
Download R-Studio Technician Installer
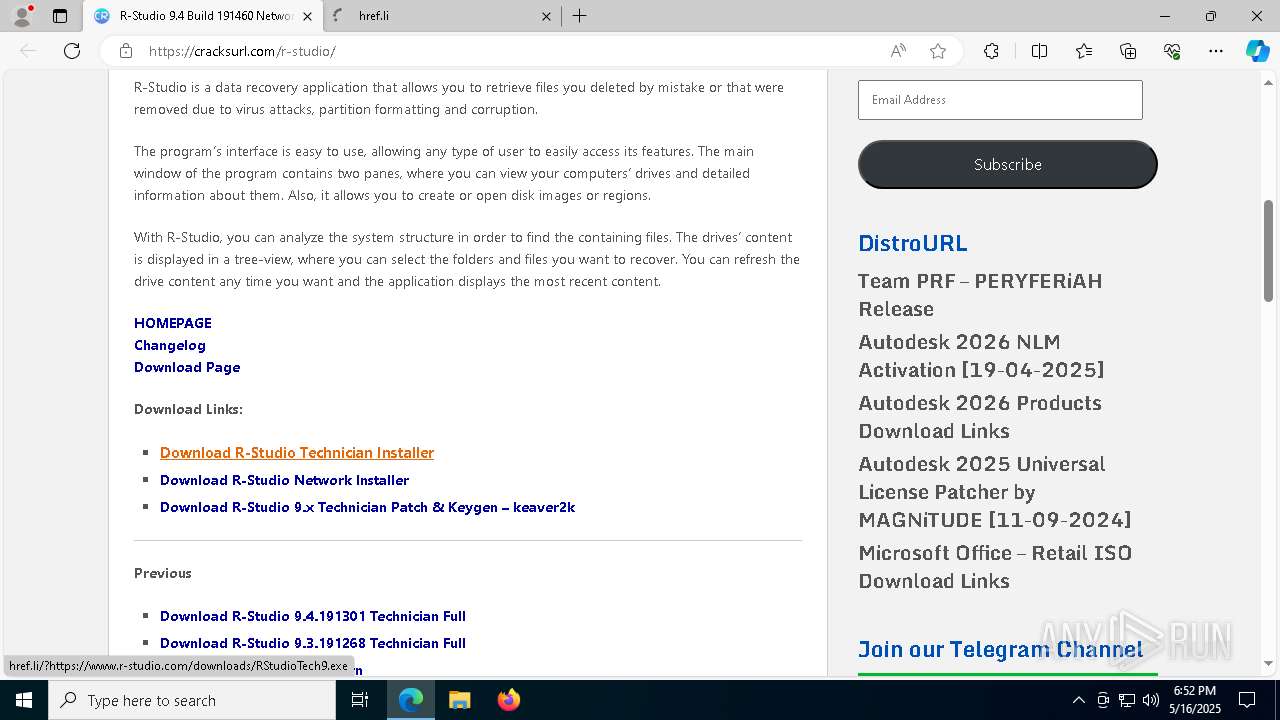pos(297,453)
